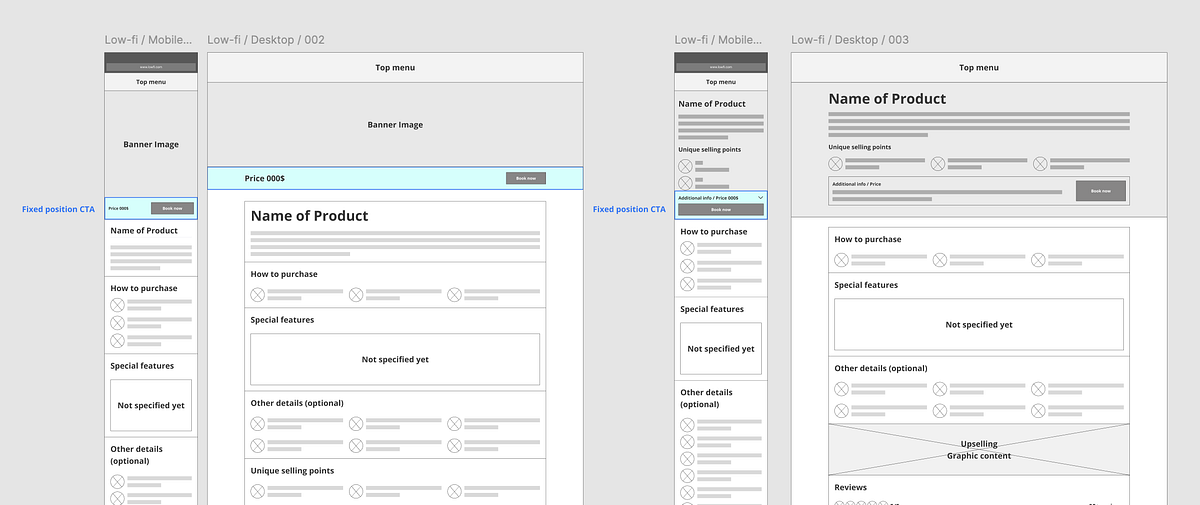Click first placeholder icon in Desktop 002 How to purchase
1200x505 pixels.
(258, 294)
